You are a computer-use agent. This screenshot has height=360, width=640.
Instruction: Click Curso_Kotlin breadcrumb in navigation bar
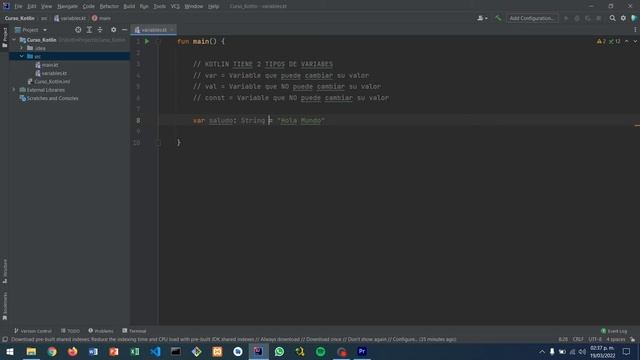coord(20,18)
